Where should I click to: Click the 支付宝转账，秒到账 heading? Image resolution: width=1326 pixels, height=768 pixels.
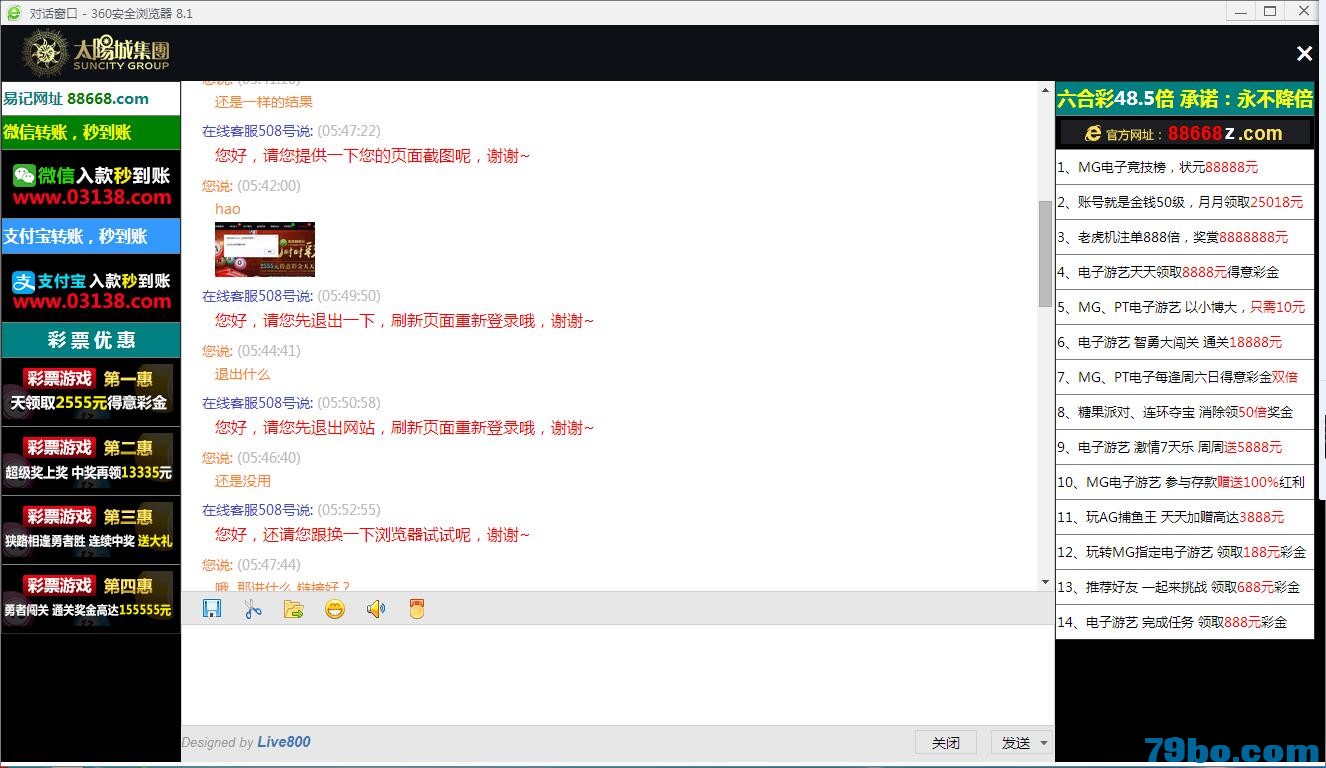(x=91, y=237)
